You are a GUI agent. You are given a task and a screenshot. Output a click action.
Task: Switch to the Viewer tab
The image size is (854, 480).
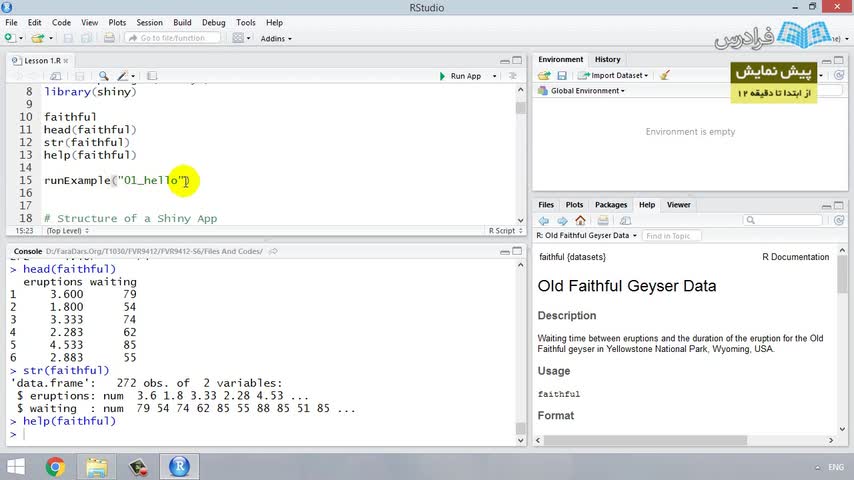point(678,205)
